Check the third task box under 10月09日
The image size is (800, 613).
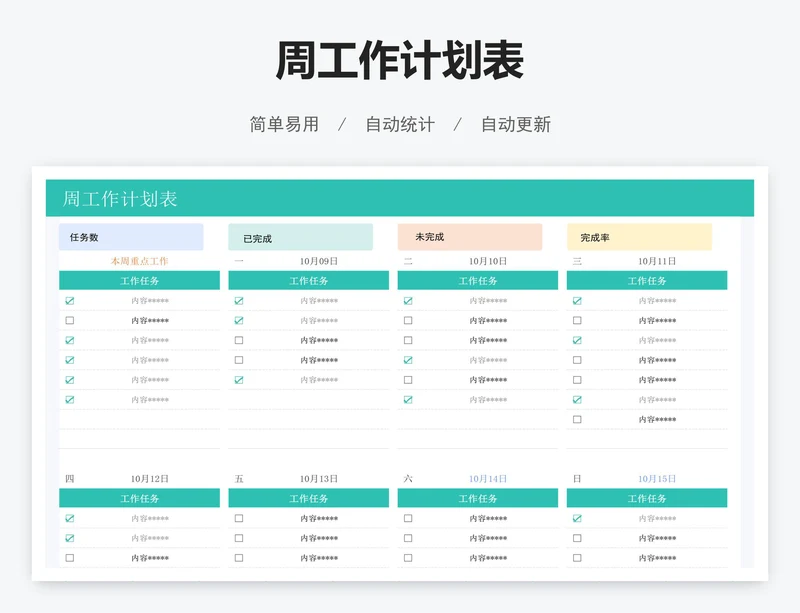239,340
